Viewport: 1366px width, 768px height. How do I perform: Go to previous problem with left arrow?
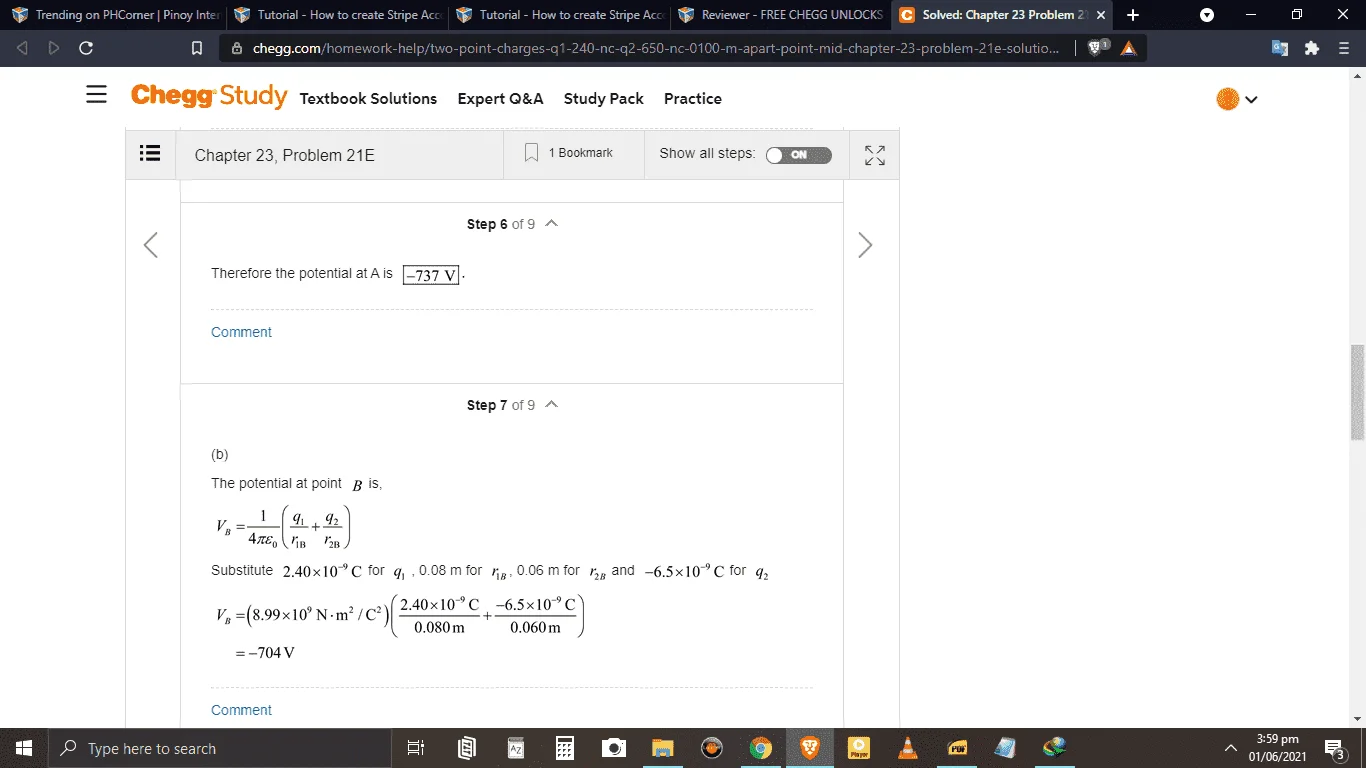151,245
